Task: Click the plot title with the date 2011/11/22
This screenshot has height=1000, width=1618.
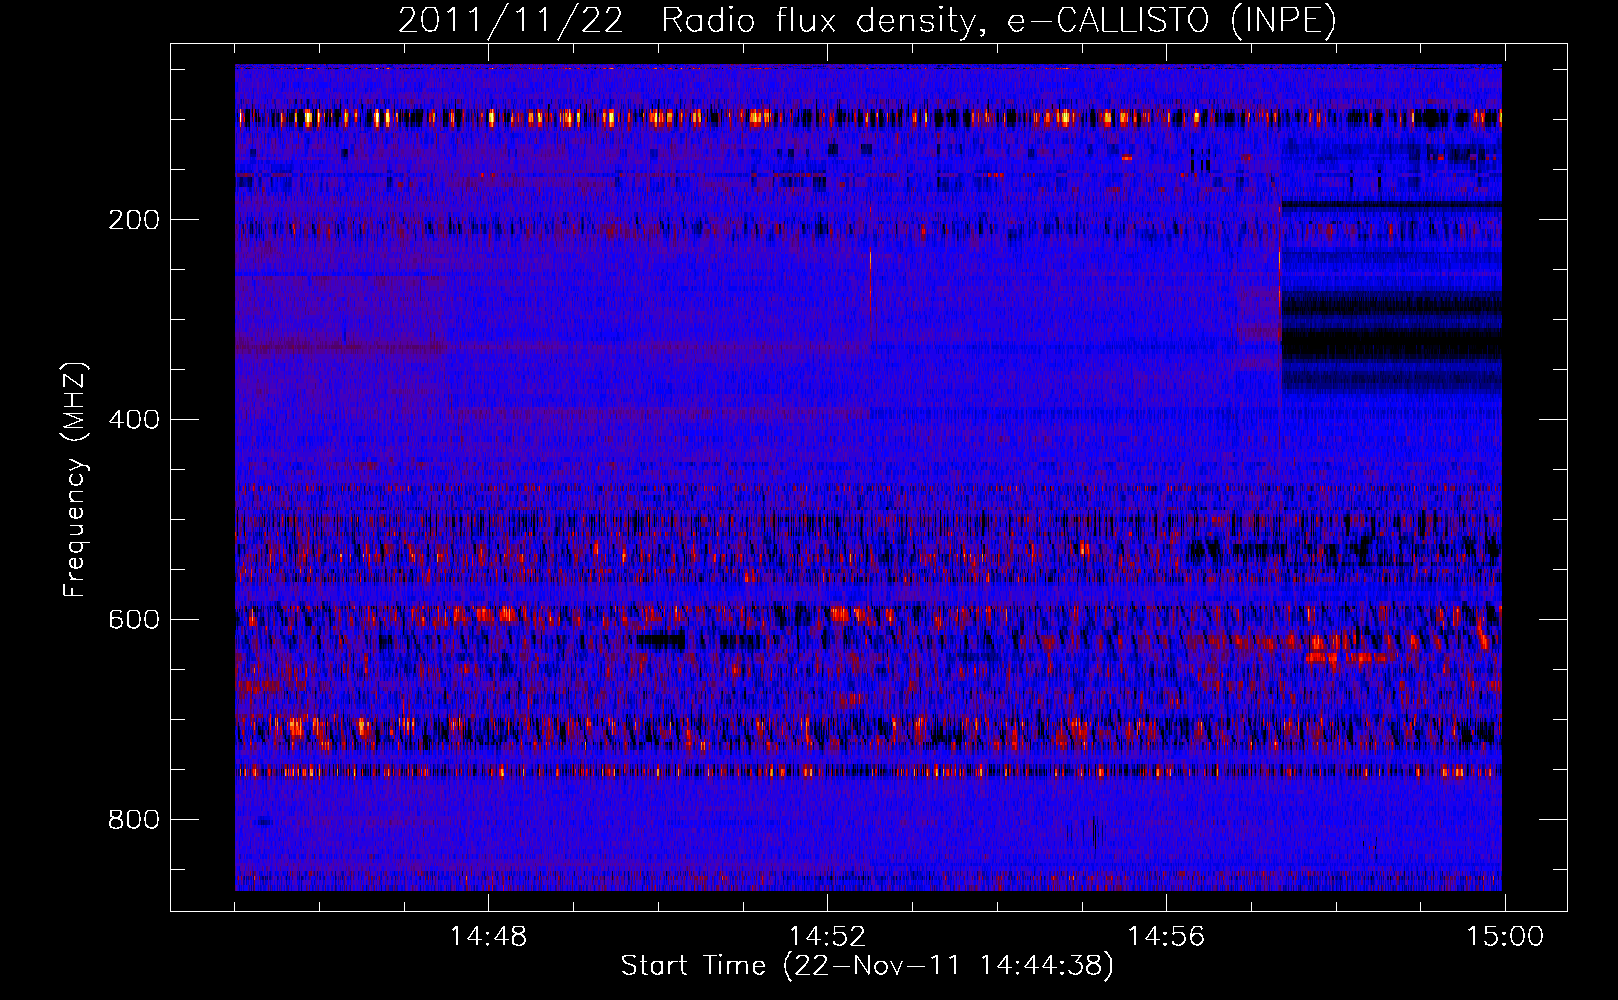Action: pos(867,21)
